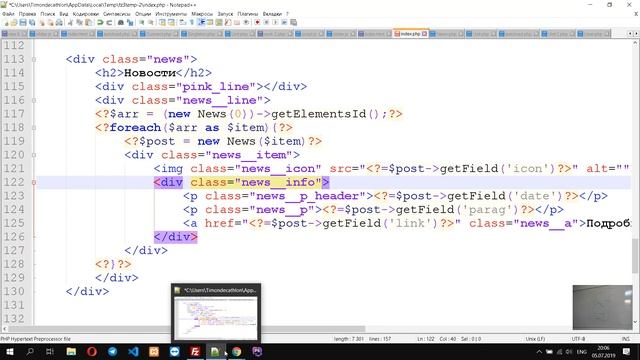Open FileZilla from taskbar

tap(195, 351)
